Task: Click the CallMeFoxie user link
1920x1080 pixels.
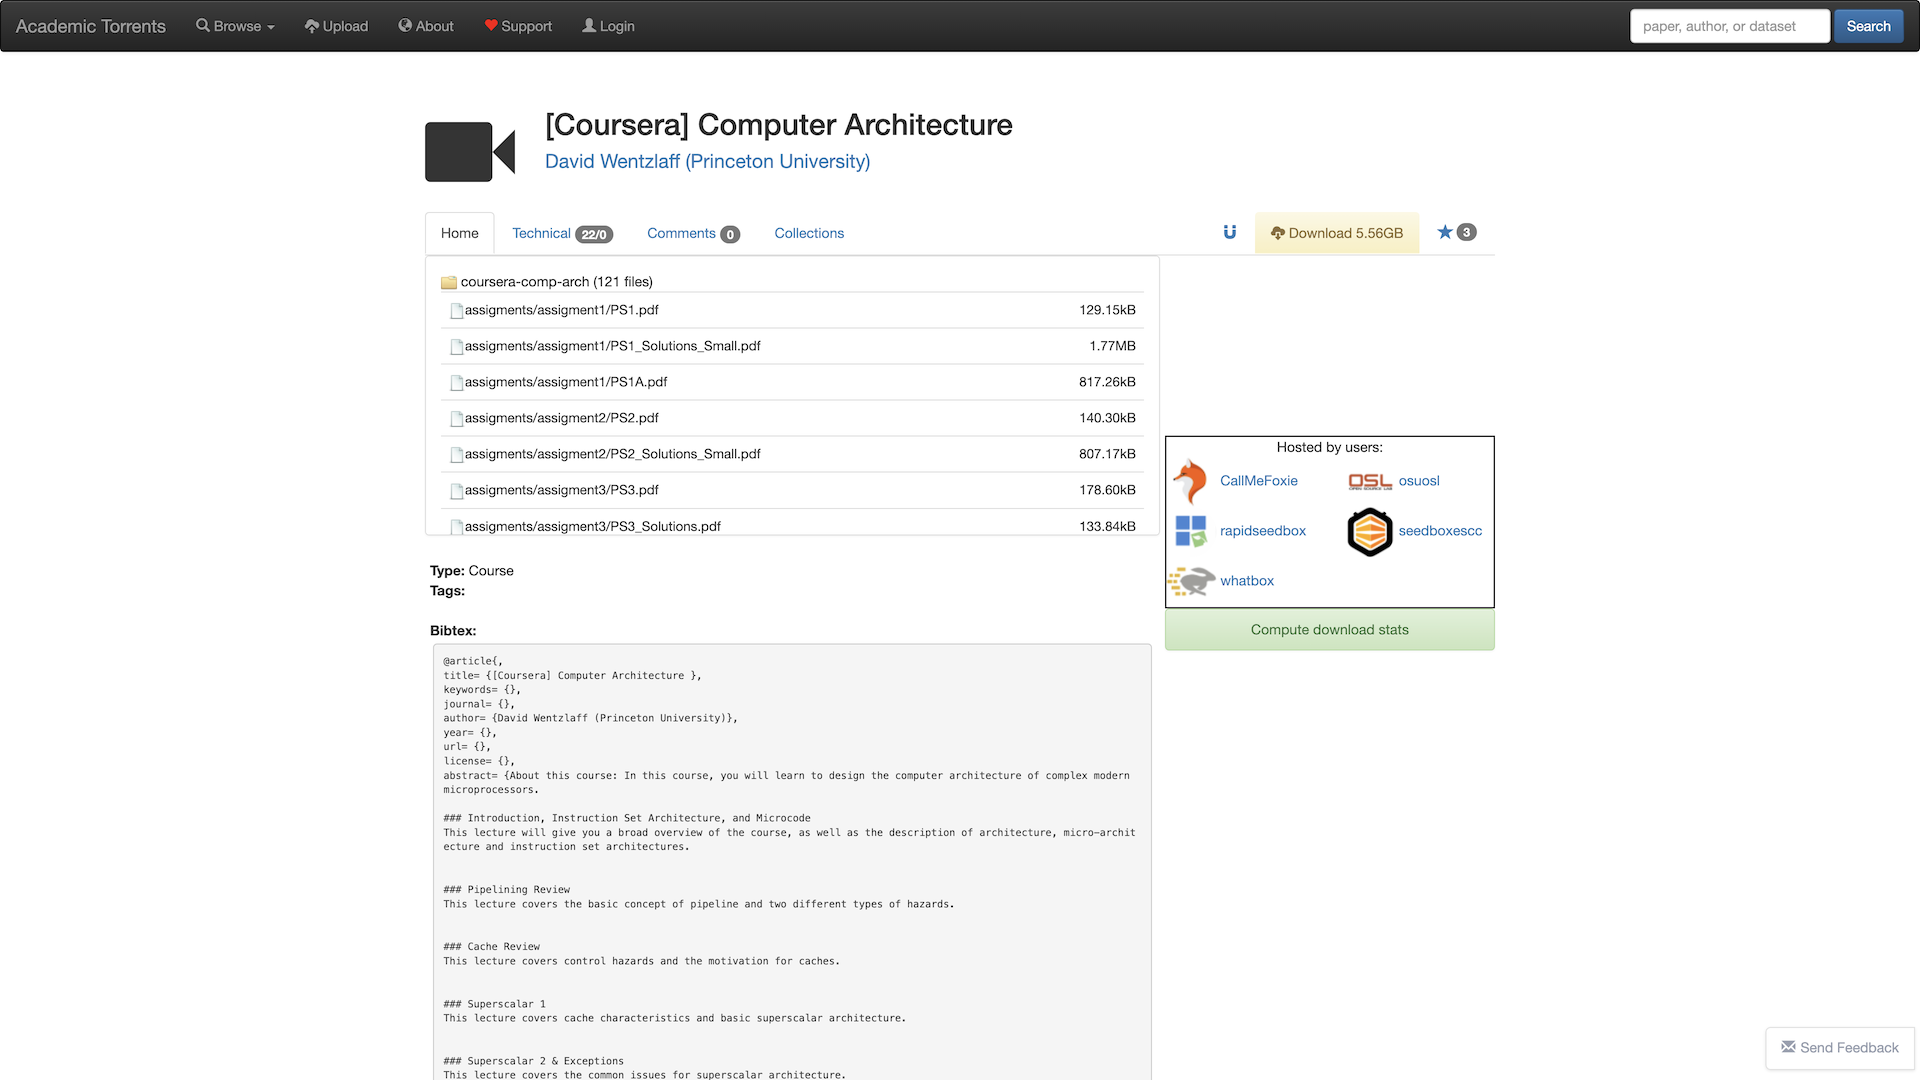Action: [x=1258, y=480]
